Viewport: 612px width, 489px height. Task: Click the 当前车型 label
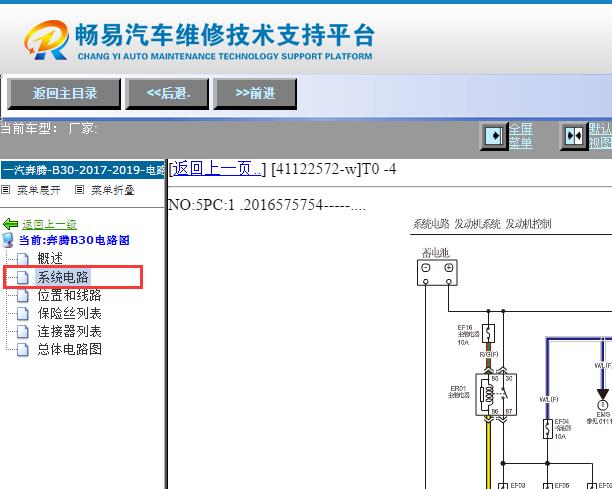pyautogui.click(x=29, y=128)
